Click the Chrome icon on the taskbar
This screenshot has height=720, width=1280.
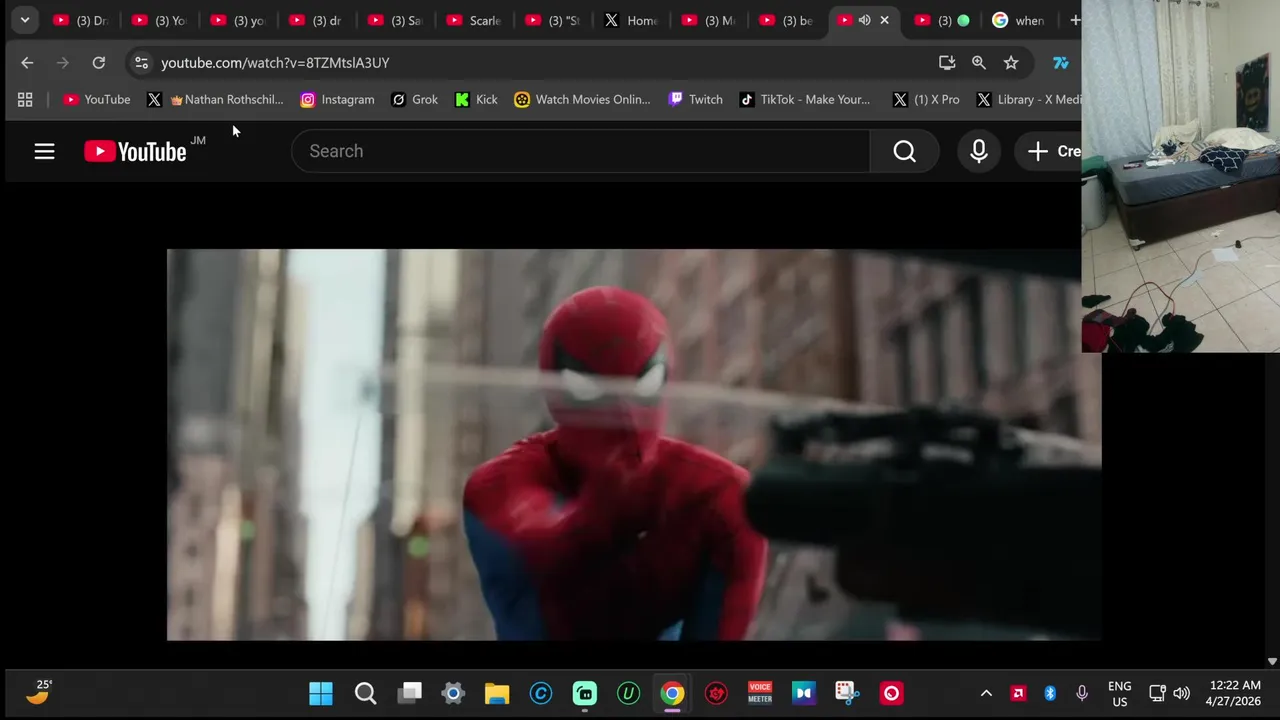pyautogui.click(x=672, y=693)
